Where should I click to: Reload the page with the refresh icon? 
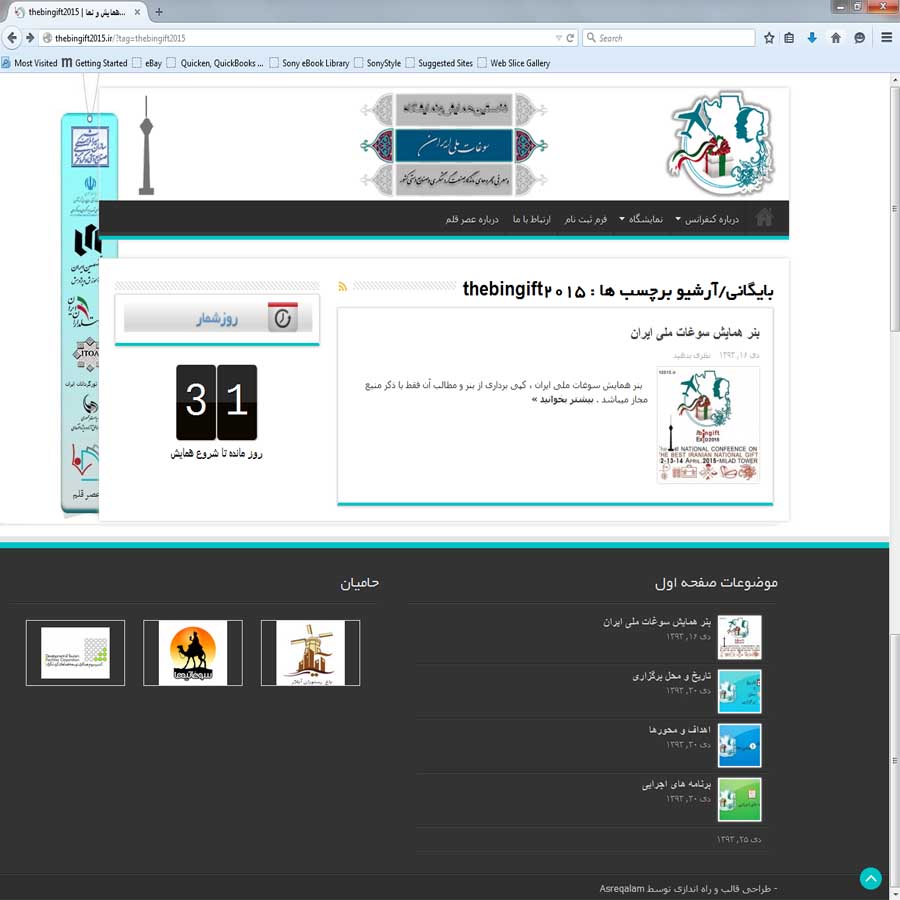pyautogui.click(x=570, y=38)
